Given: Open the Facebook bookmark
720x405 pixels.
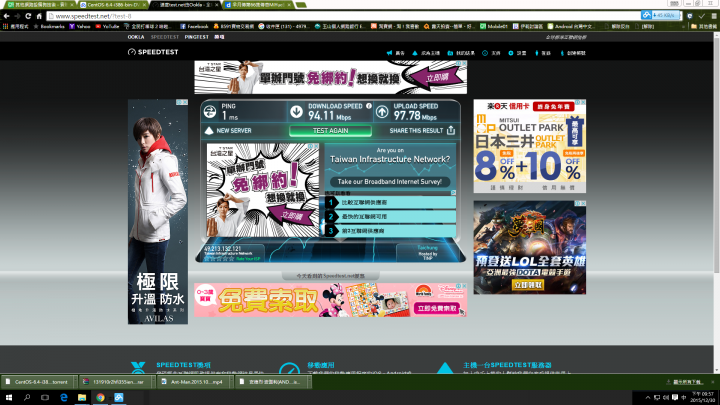Looking at the screenshot, I should 194,27.
